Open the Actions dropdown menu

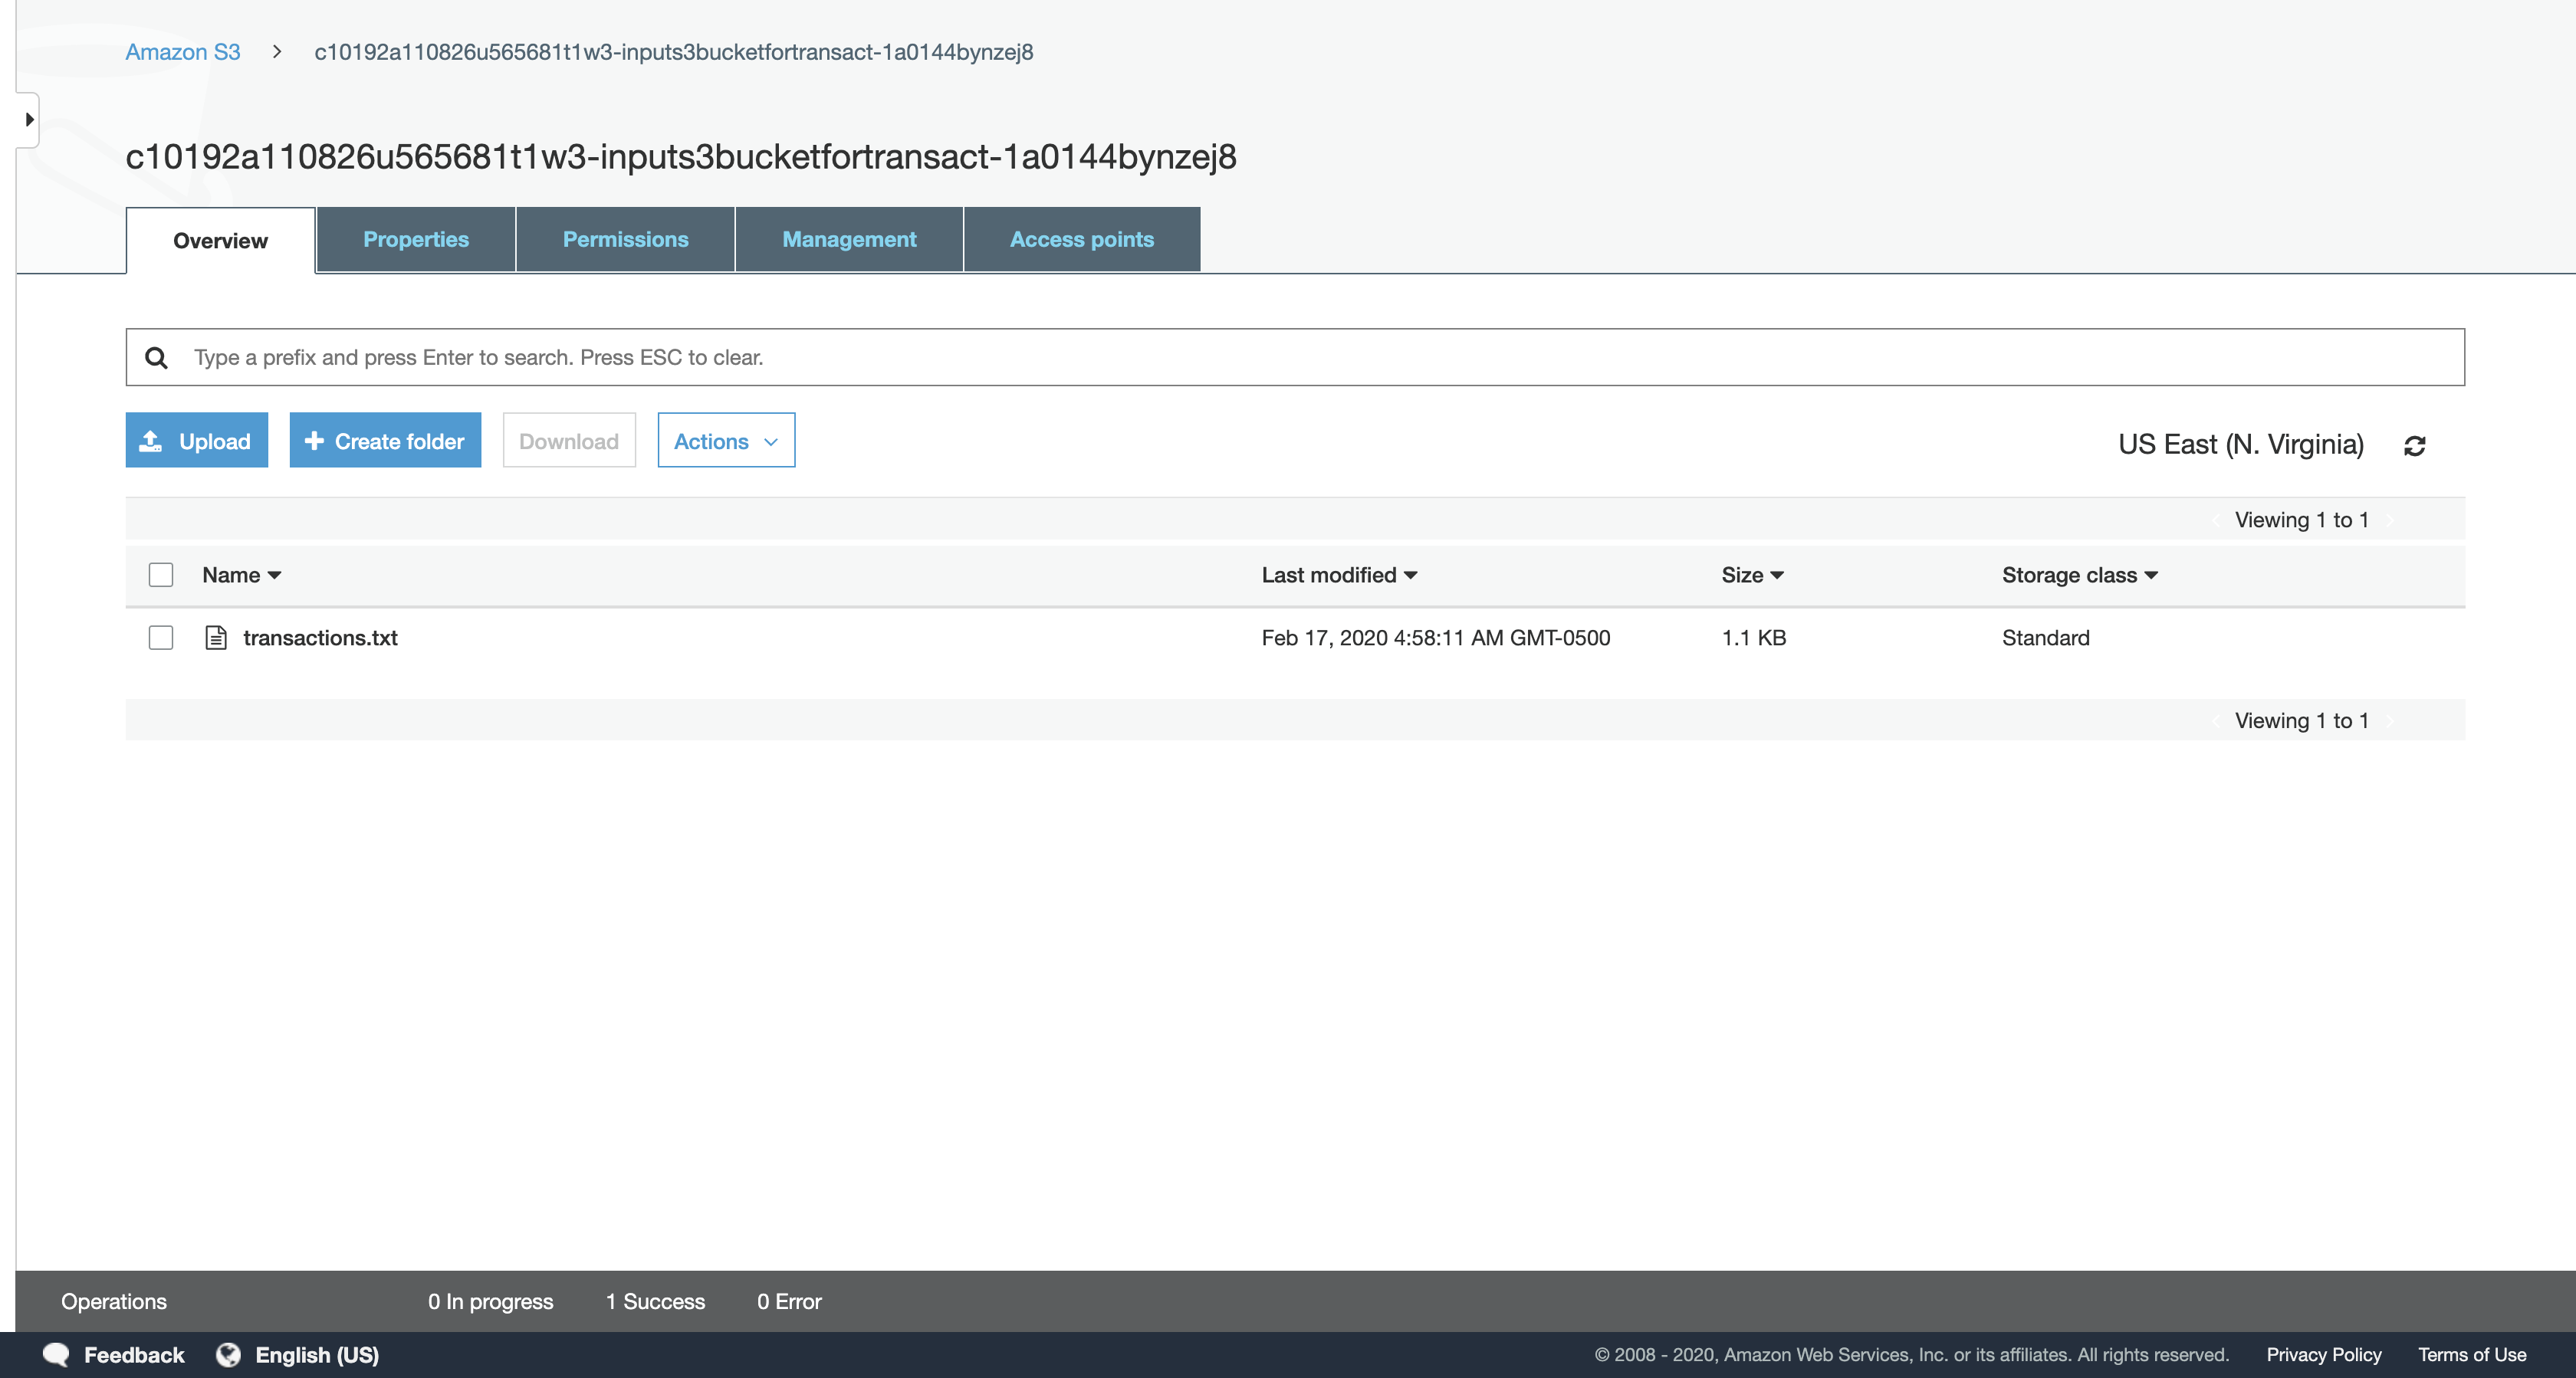pyautogui.click(x=726, y=441)
